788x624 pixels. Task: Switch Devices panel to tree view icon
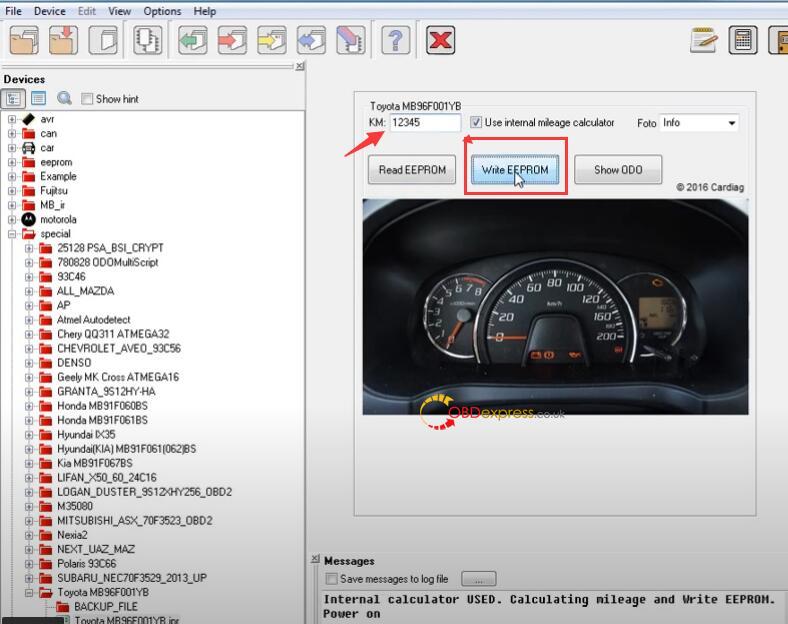(13, 98)
